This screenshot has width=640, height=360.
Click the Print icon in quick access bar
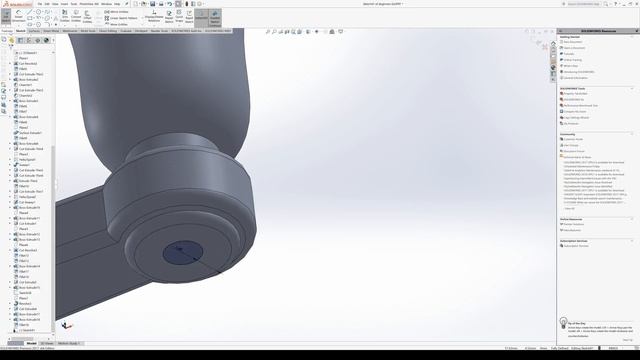(x=161, y=4)
